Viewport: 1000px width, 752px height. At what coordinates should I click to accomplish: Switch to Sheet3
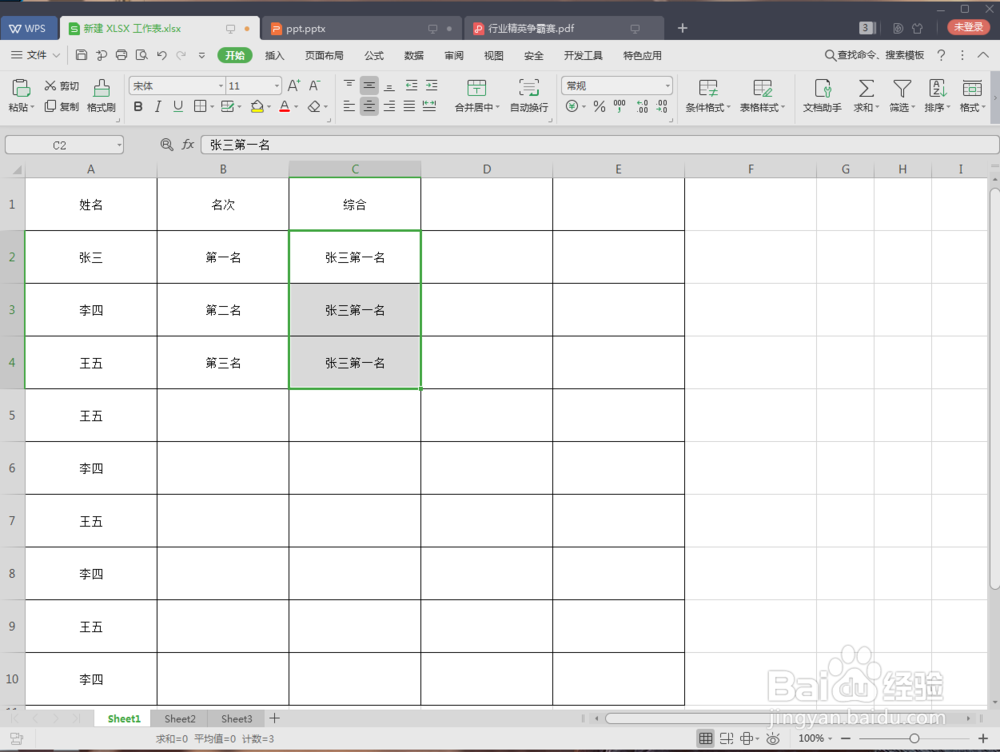point(237,719)
